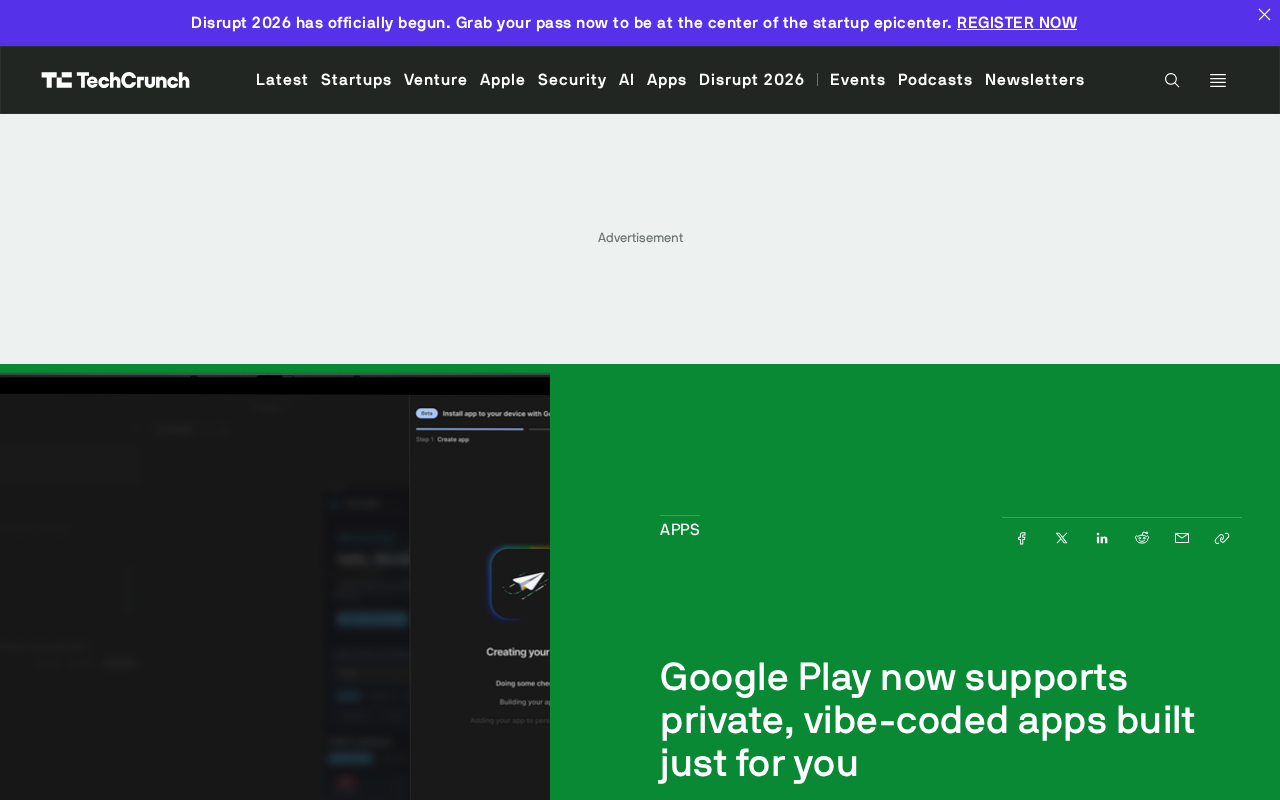This screenshot has height=800, width=1280.
Task: Copy article link icon
Action: tap(1222, 538)
